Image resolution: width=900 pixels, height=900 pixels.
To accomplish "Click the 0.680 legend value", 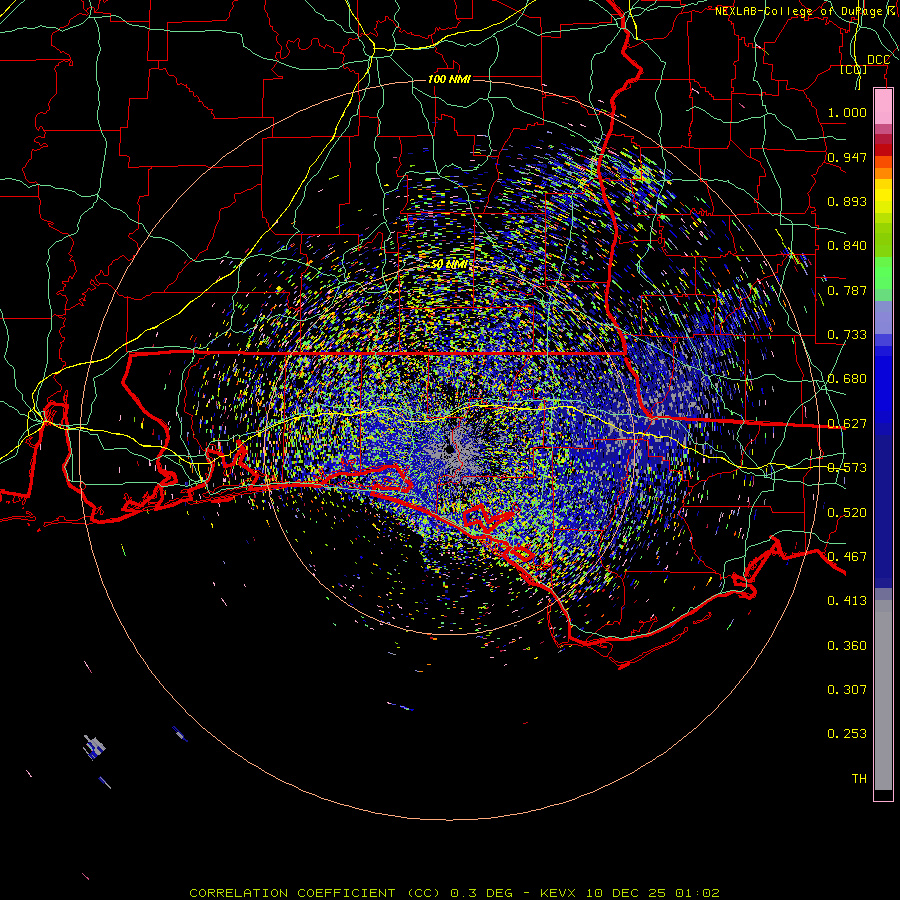I will click(x=847, y=379).
